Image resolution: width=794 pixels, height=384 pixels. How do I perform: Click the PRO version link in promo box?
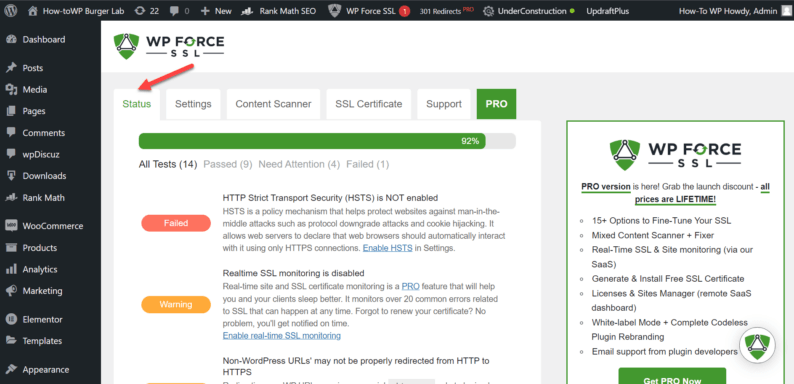coord(606,186)
